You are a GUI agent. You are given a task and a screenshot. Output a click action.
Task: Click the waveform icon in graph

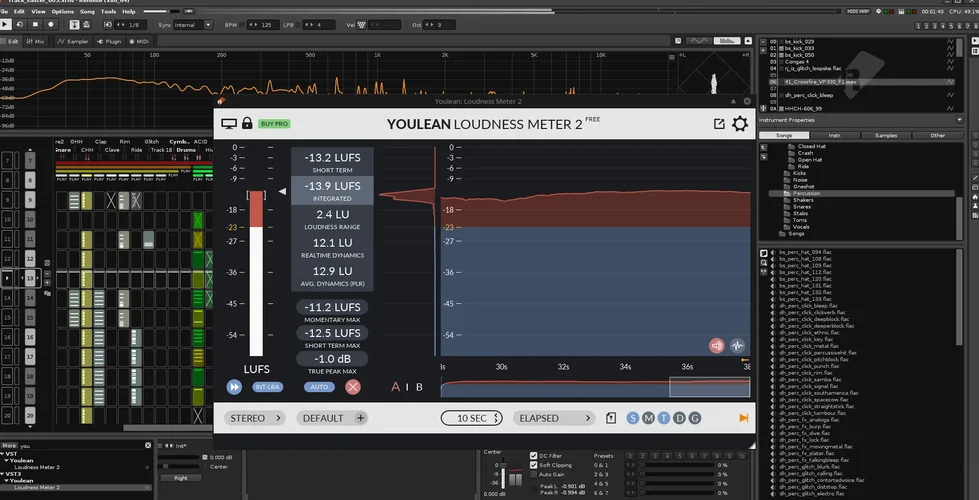point(737,345)
